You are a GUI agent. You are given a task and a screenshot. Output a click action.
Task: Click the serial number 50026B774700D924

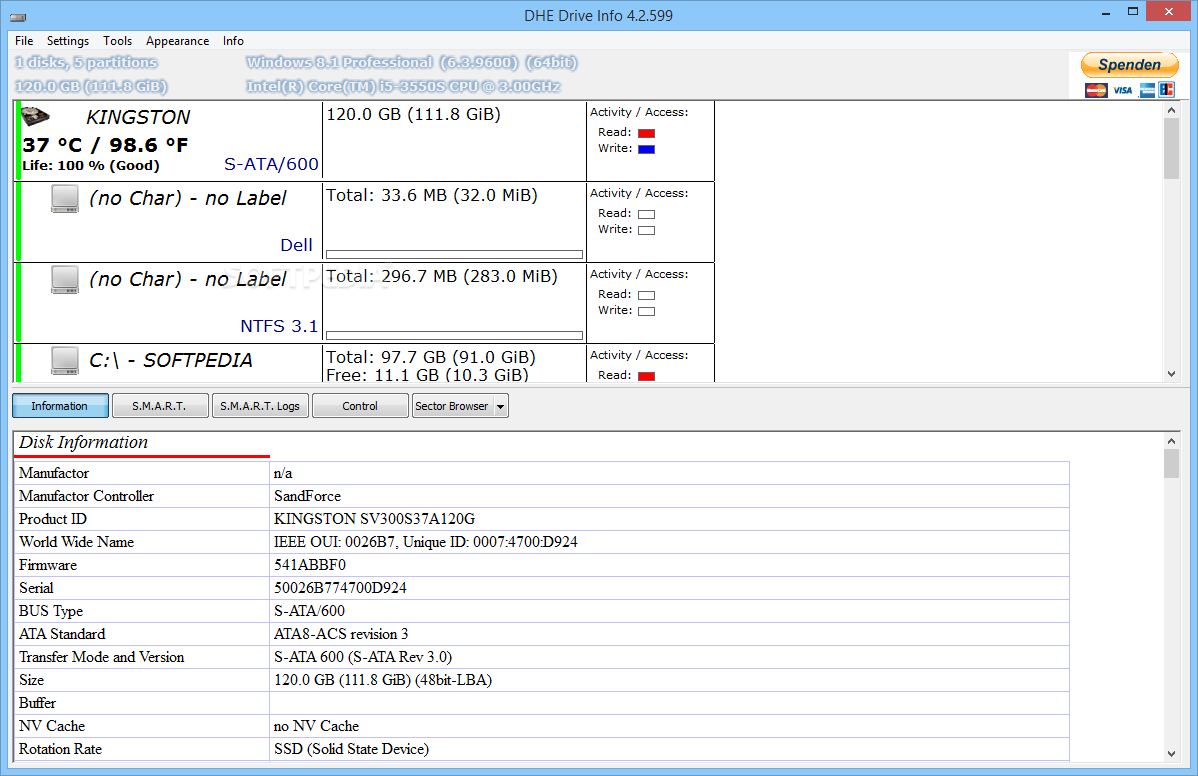tap(340, 587)
